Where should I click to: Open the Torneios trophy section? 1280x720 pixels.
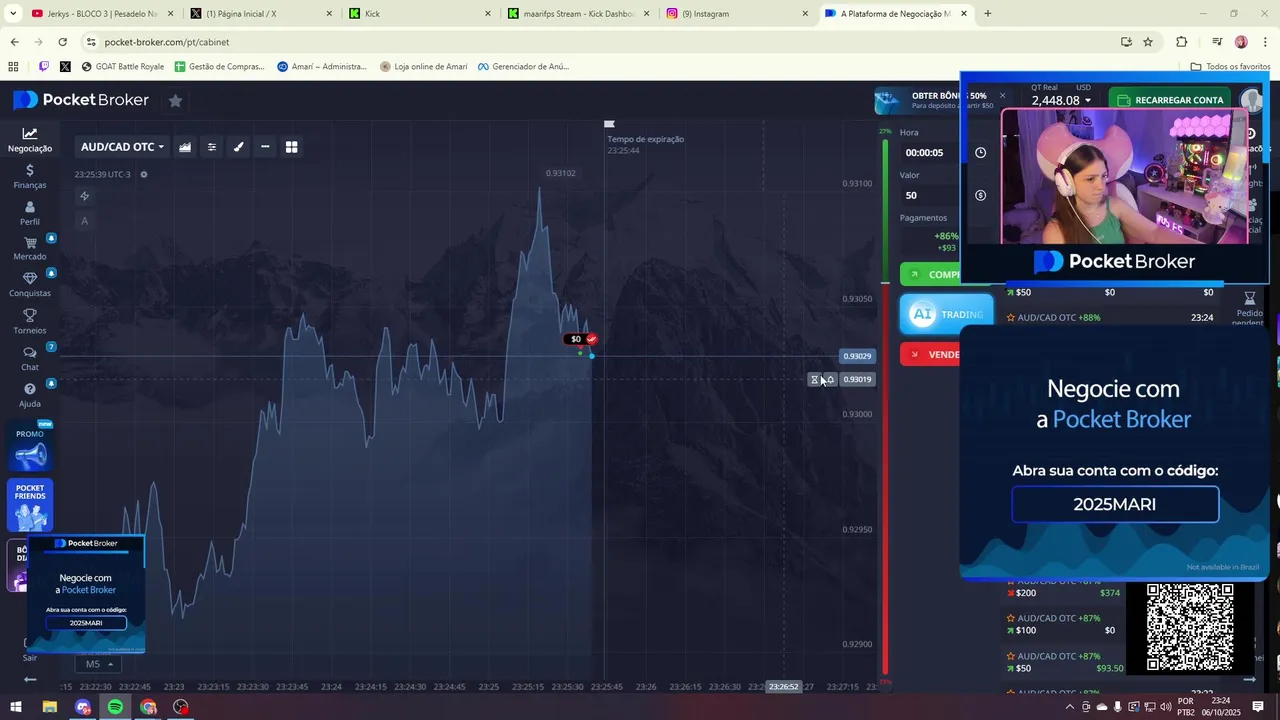(30, 322)
